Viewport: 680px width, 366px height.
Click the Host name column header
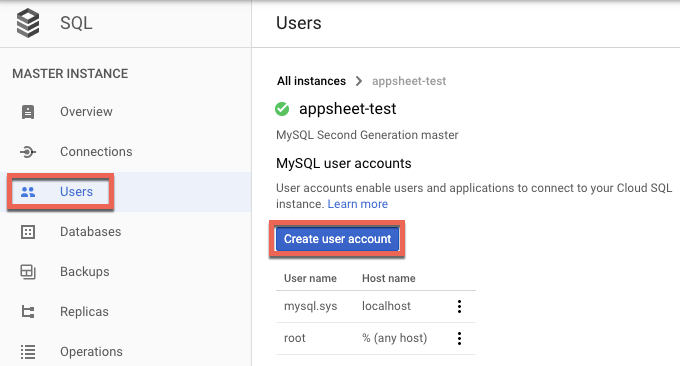click(x=389, y=278)
